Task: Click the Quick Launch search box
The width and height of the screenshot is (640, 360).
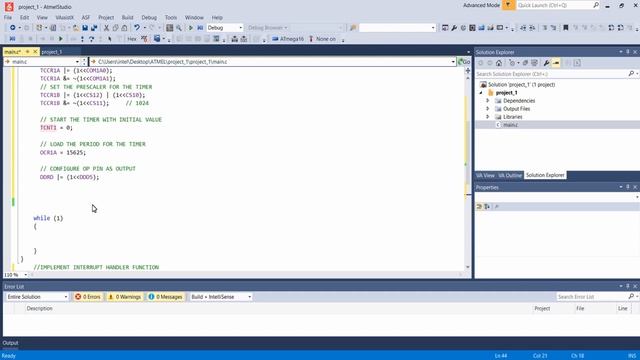Action: (555, 5)
